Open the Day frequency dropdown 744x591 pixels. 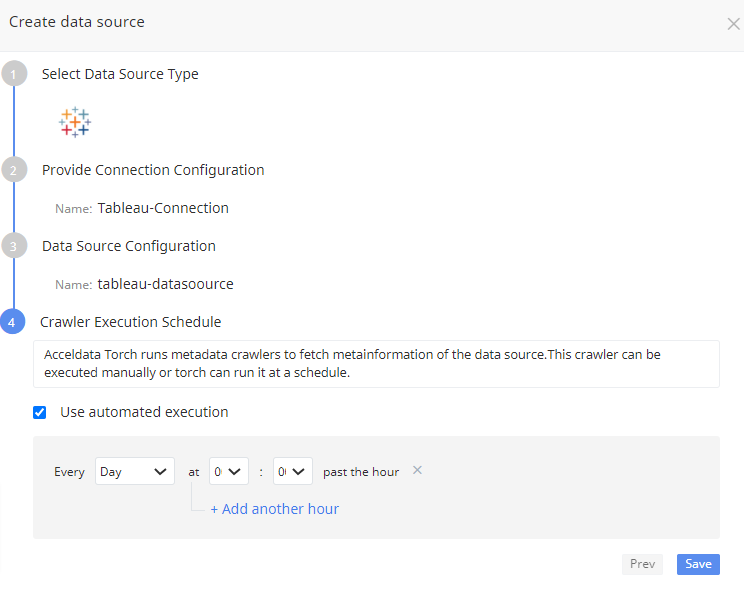pyautogui.click(x=135, y=472)
